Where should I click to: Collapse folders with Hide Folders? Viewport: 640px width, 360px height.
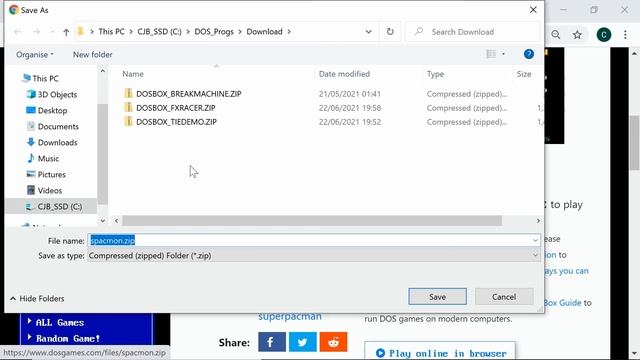37,298
